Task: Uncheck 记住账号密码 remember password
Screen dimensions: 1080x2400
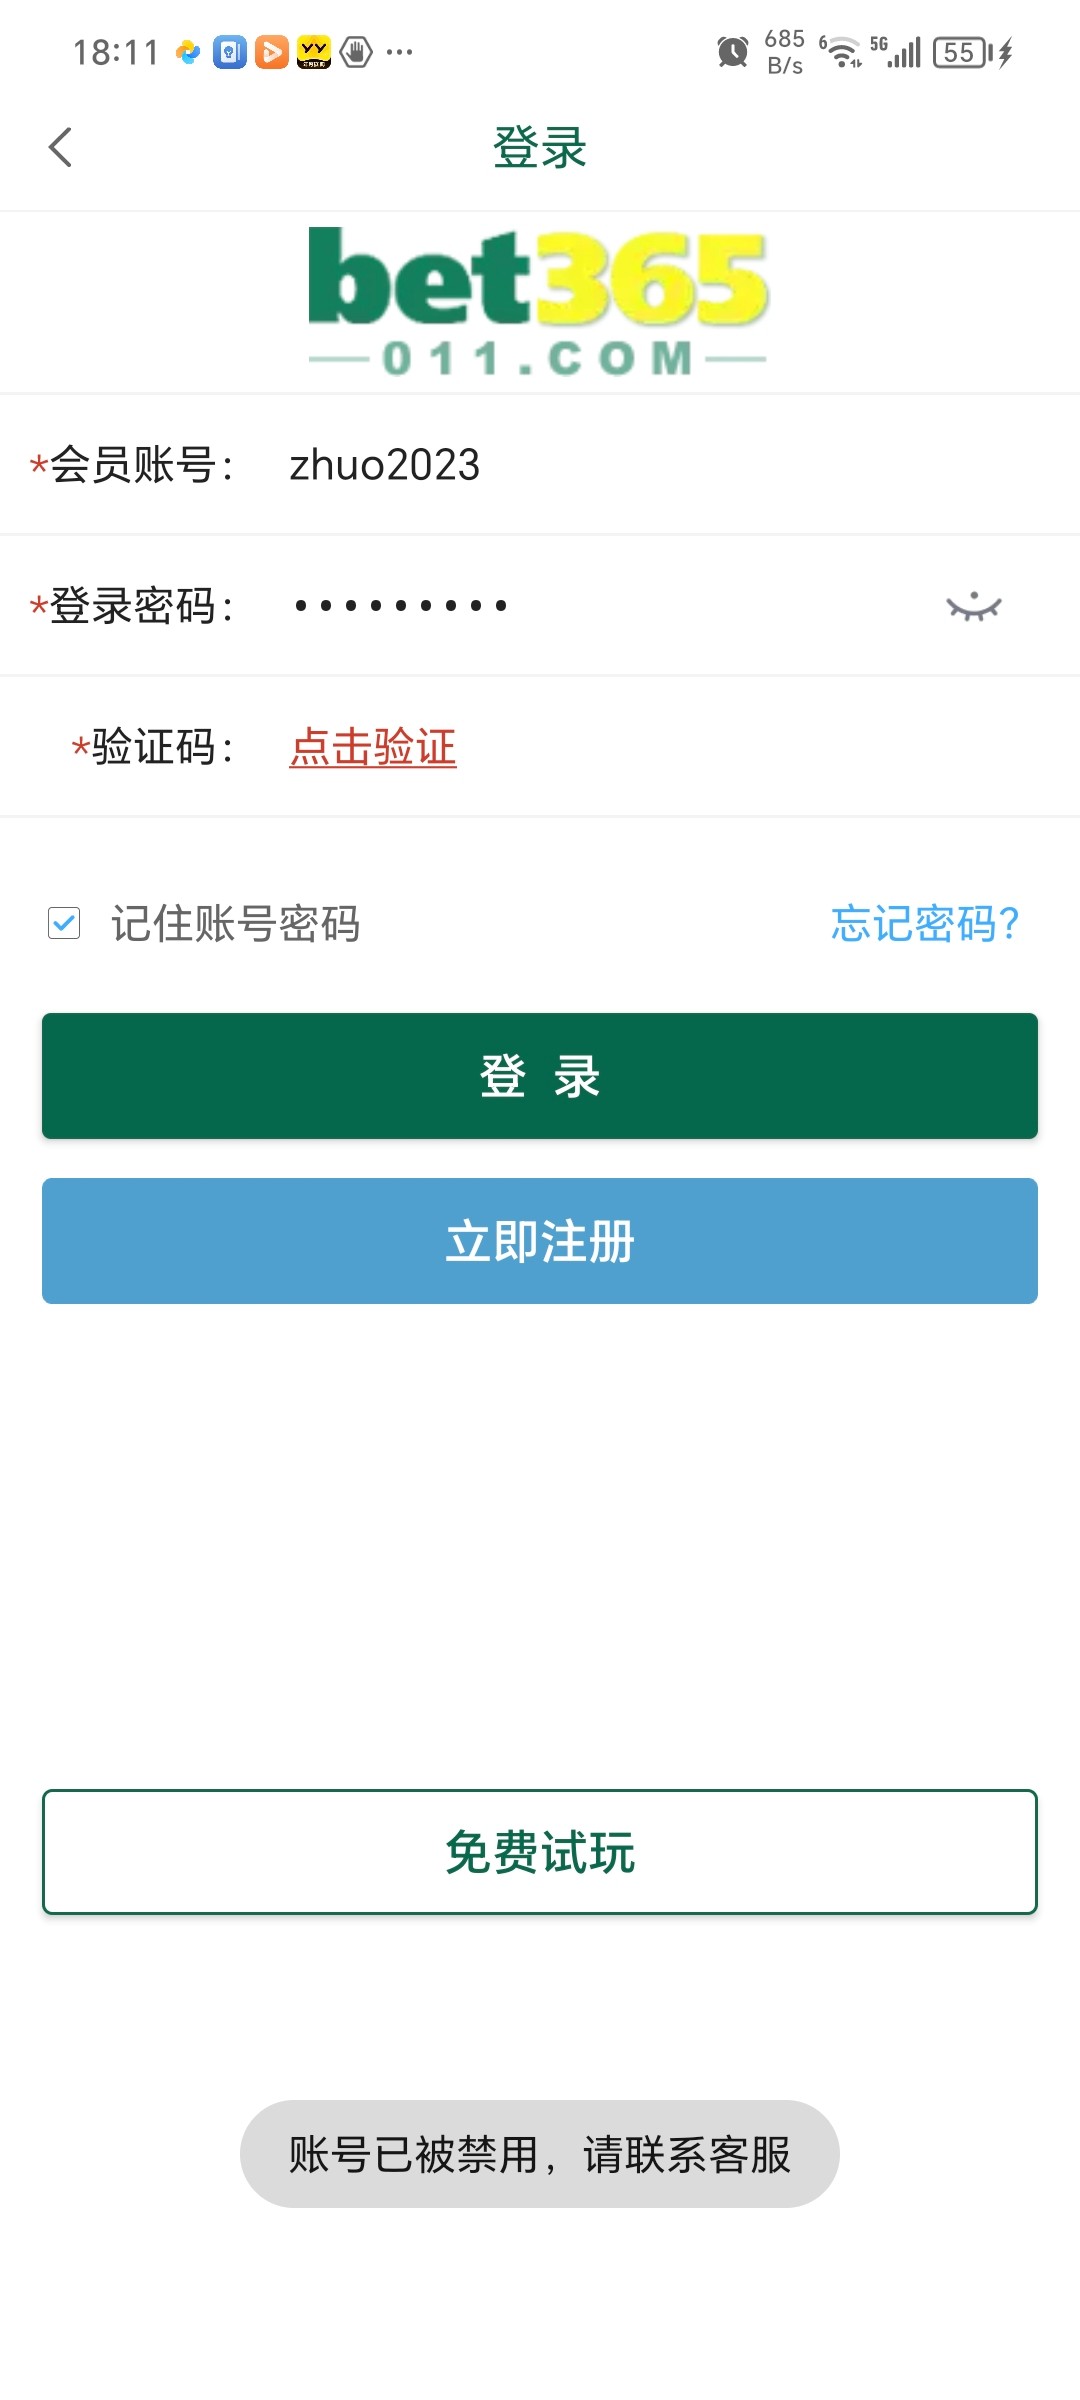Action: [64, 925]
